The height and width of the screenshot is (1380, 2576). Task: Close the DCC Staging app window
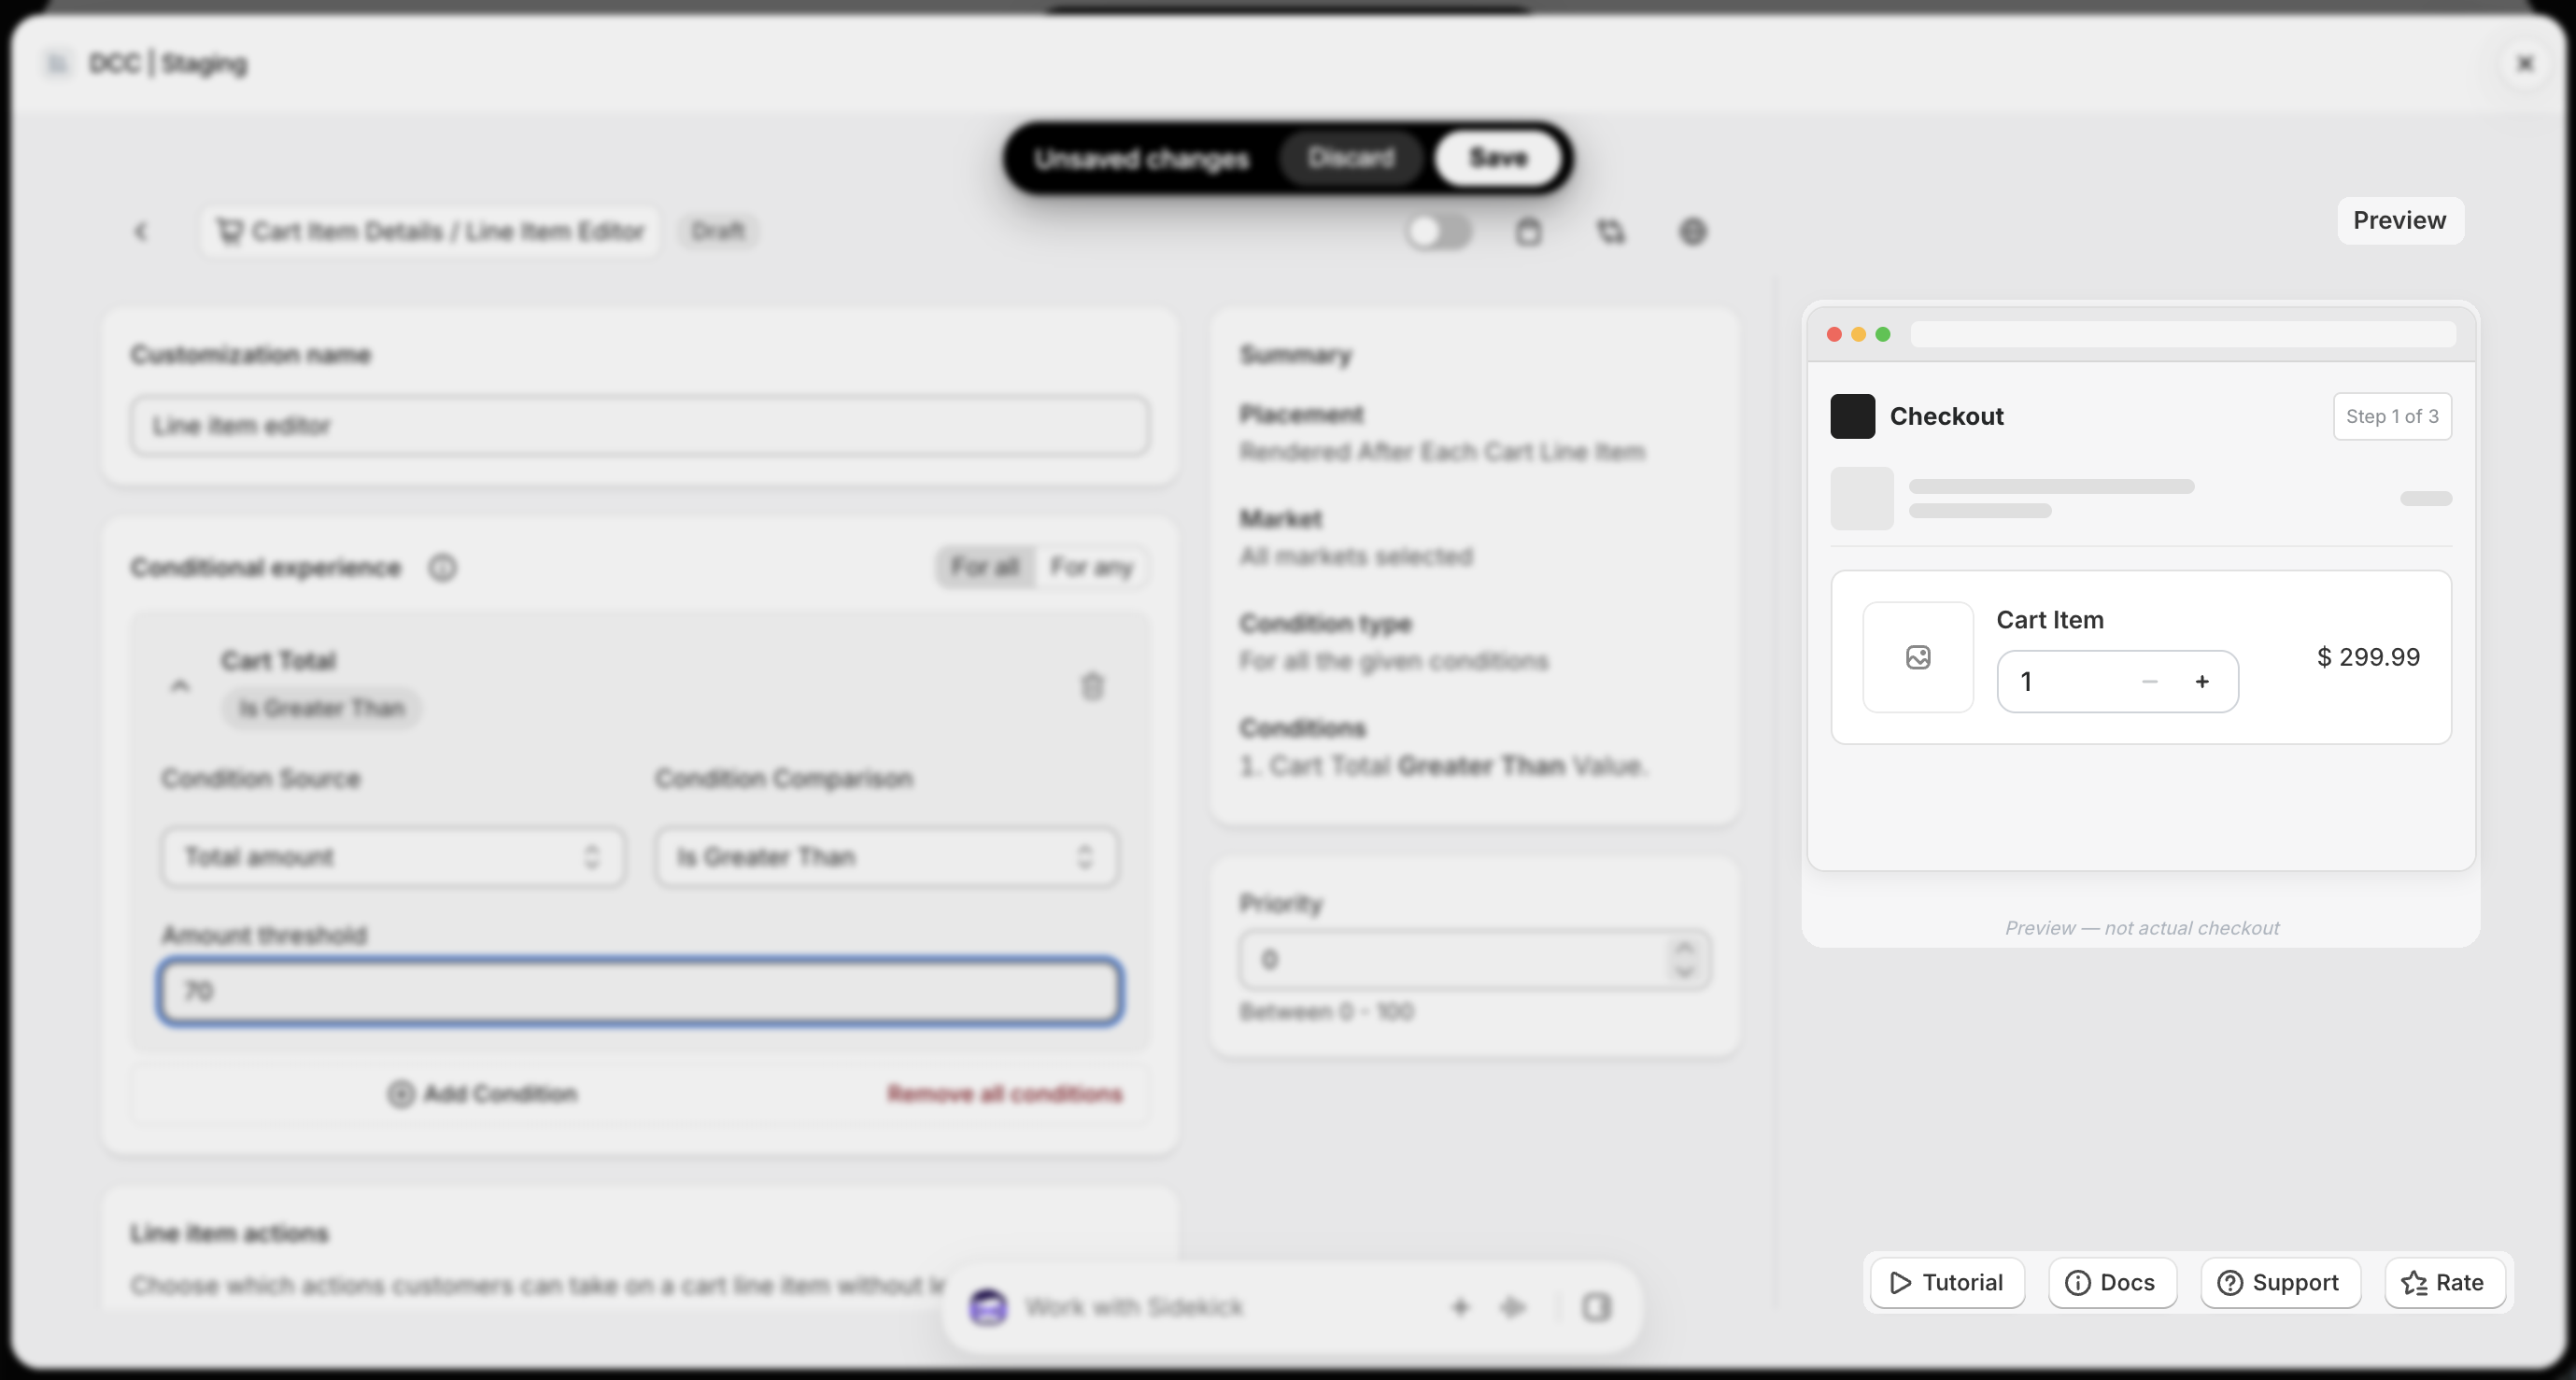coord(2525,64)
